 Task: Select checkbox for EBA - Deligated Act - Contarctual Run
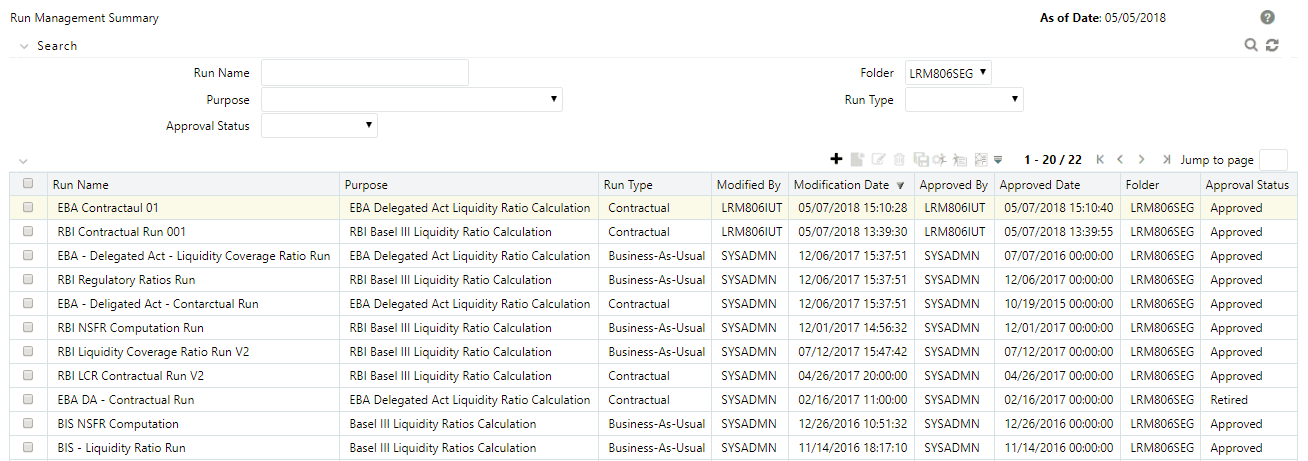[28, 304]
